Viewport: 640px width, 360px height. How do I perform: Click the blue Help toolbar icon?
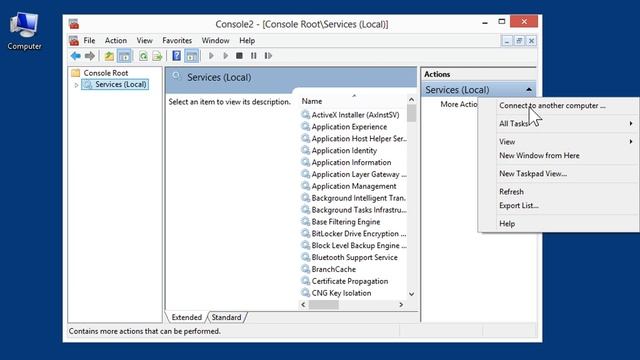176,56
